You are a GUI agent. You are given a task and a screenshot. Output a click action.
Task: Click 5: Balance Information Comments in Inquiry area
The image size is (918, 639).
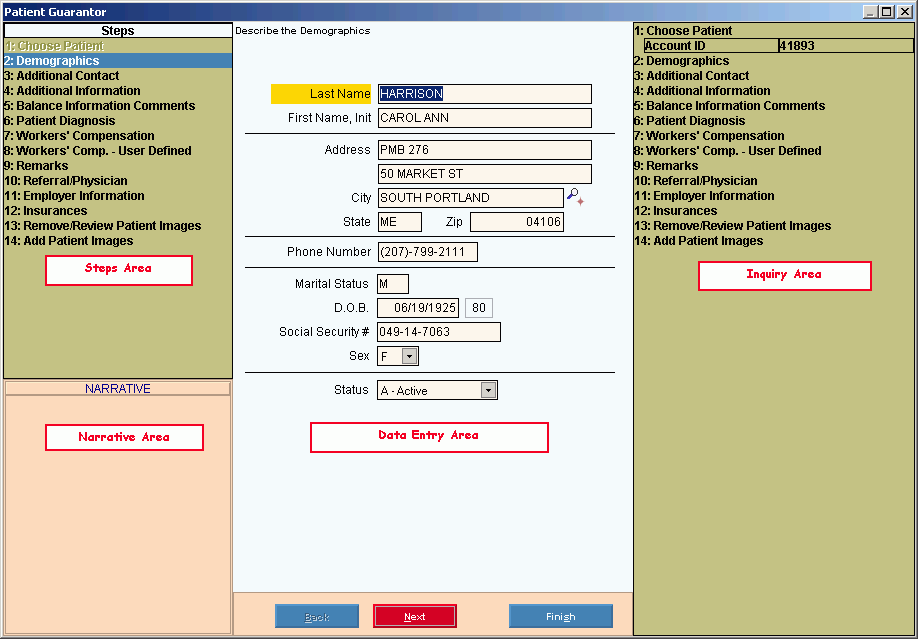[729, 106]
